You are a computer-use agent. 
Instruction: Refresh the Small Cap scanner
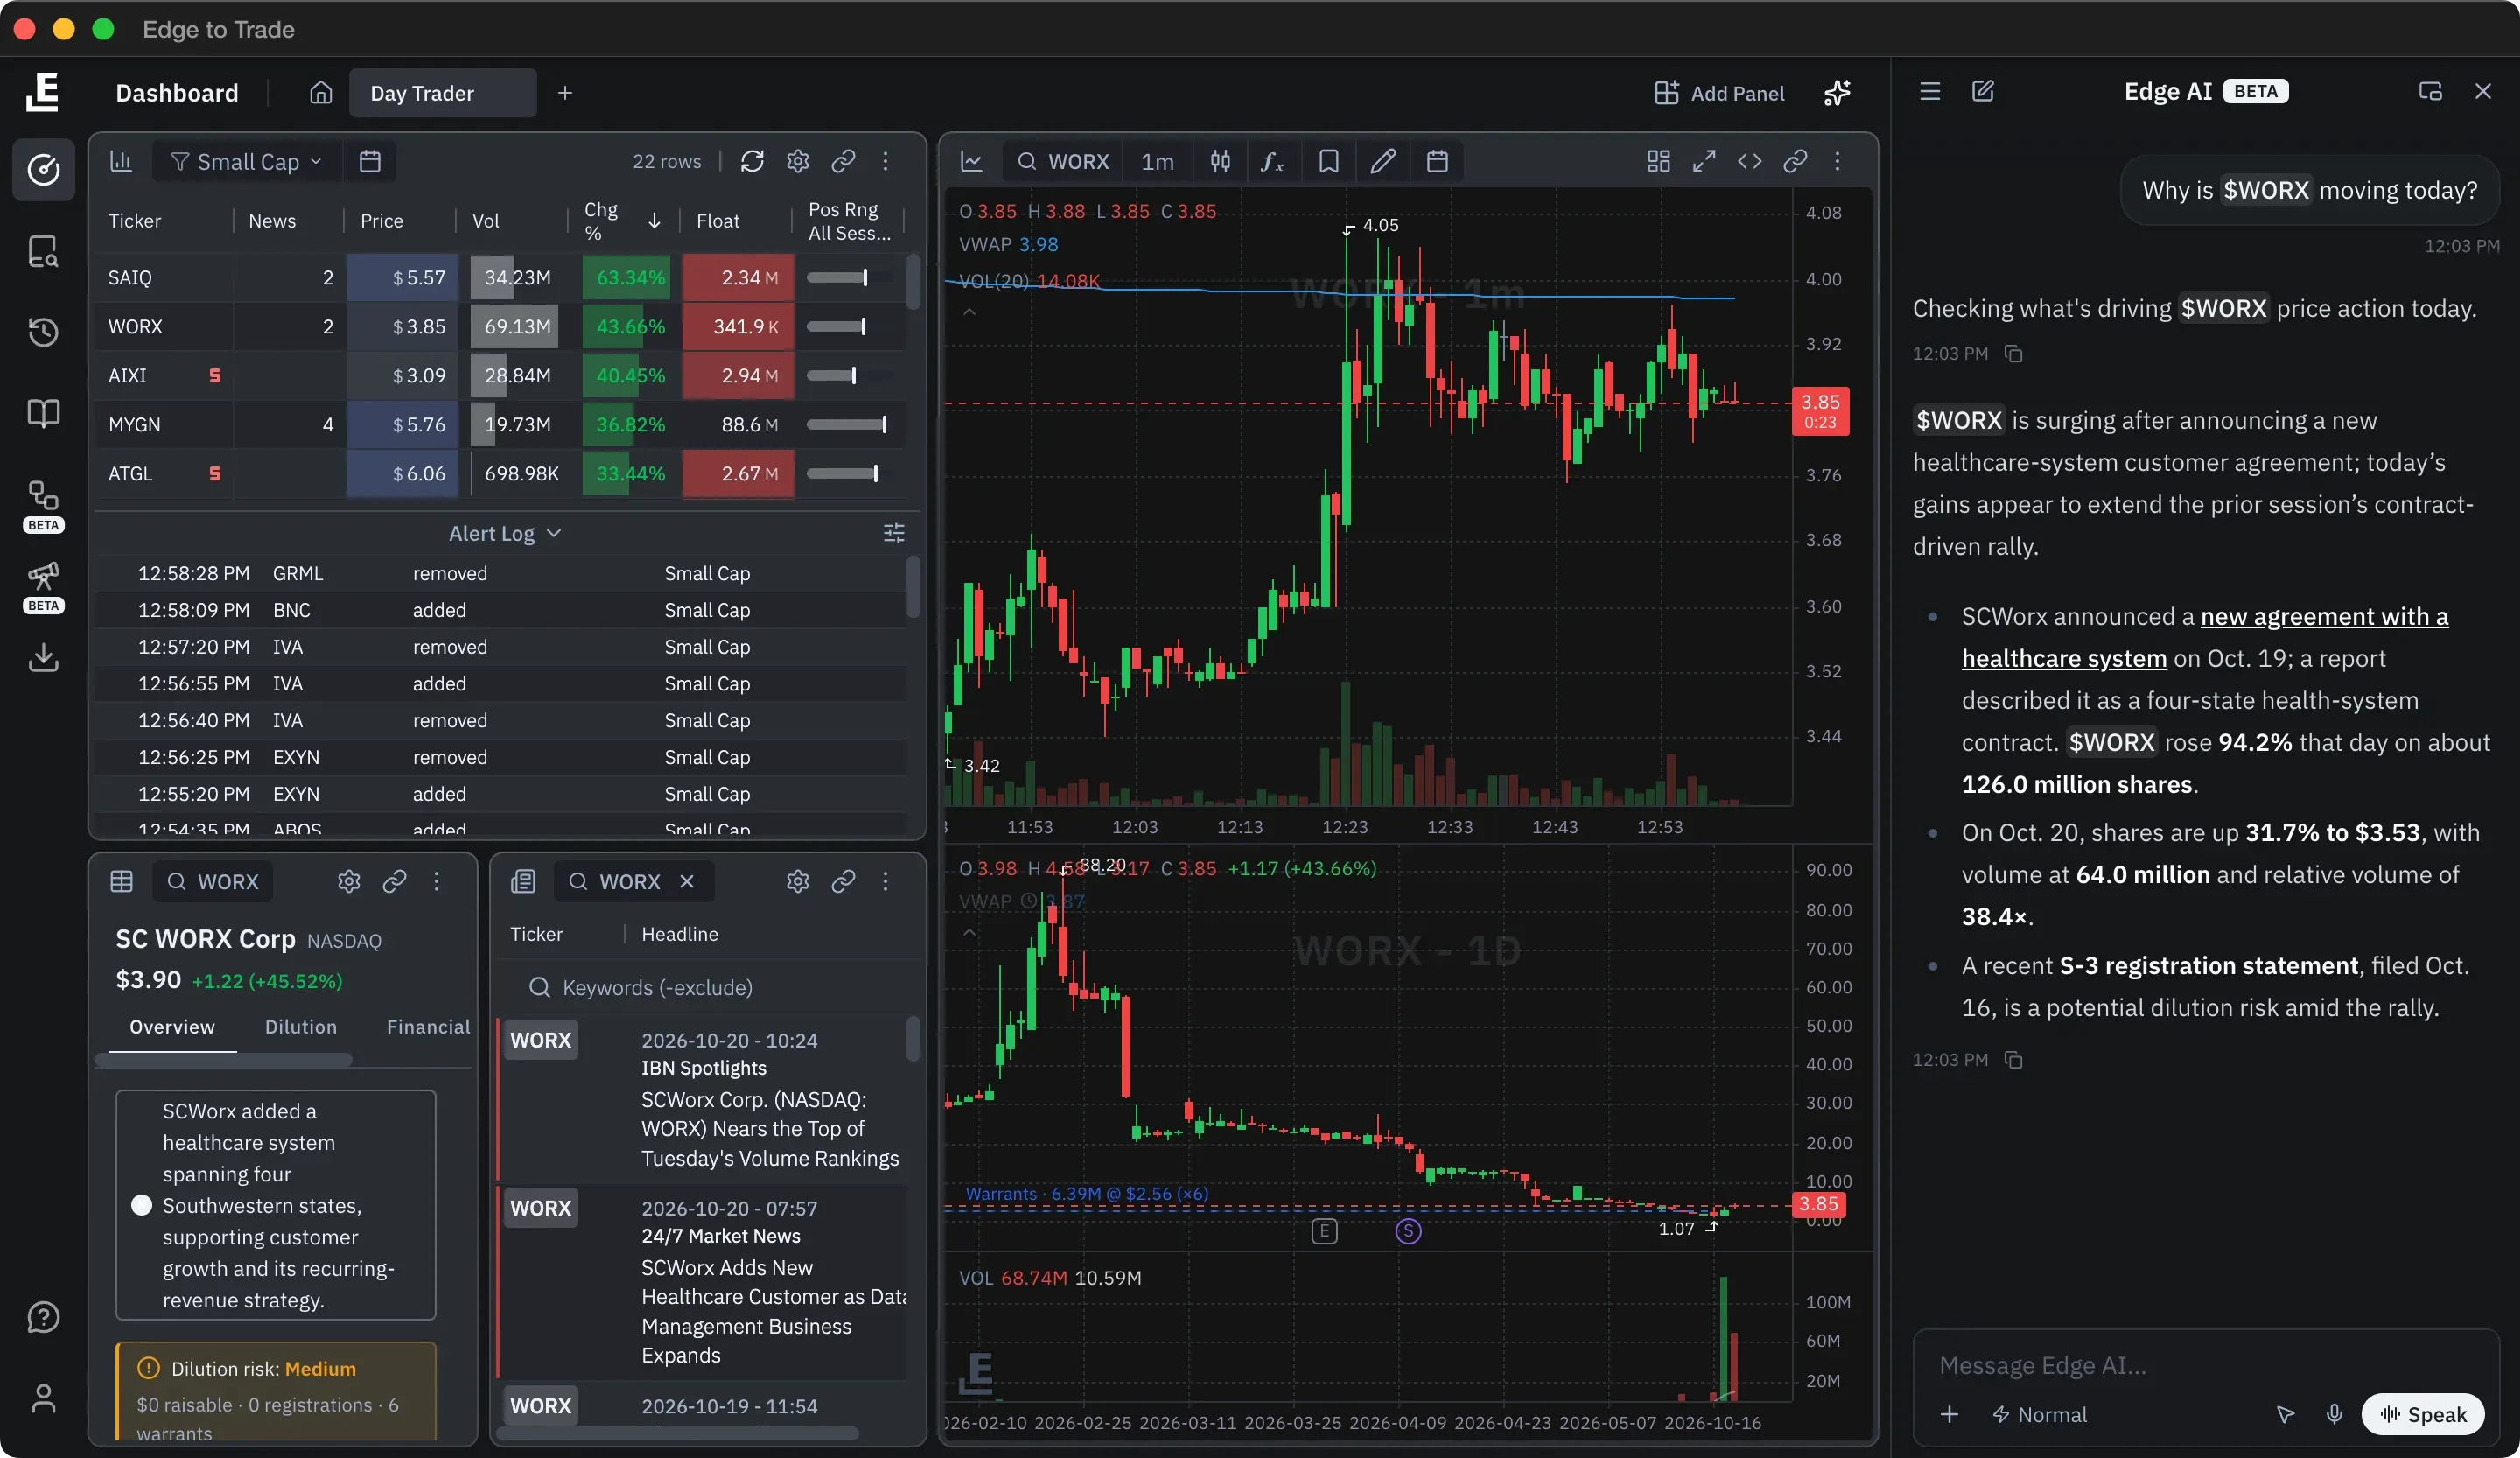[752, 161]
